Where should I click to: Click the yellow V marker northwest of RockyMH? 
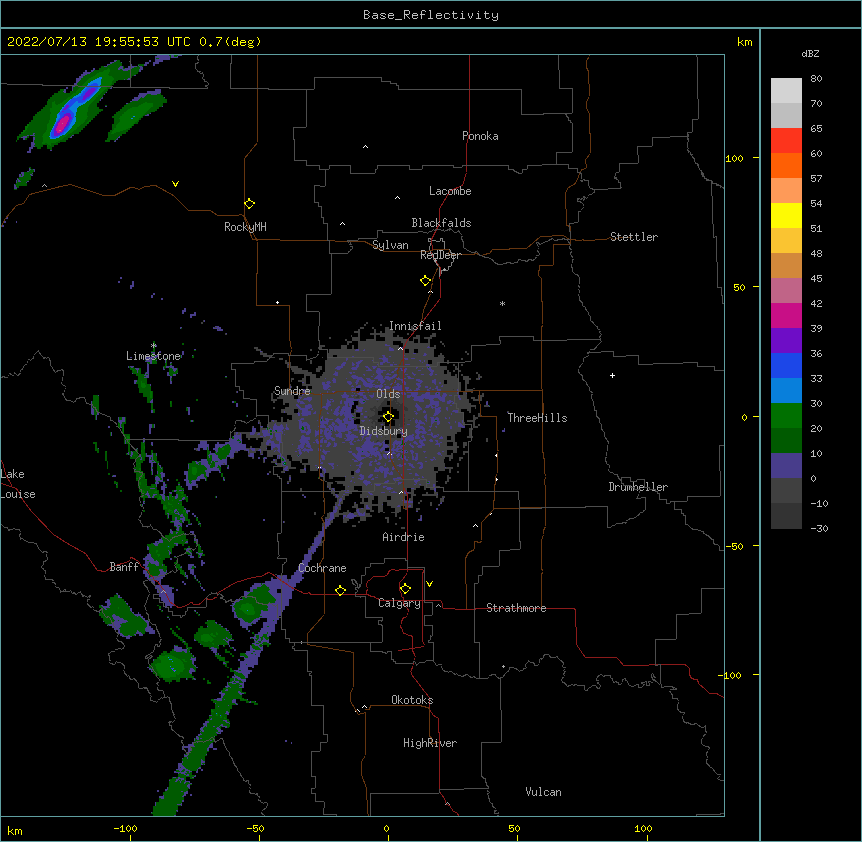pyautogui.click(x=175, y=184)
